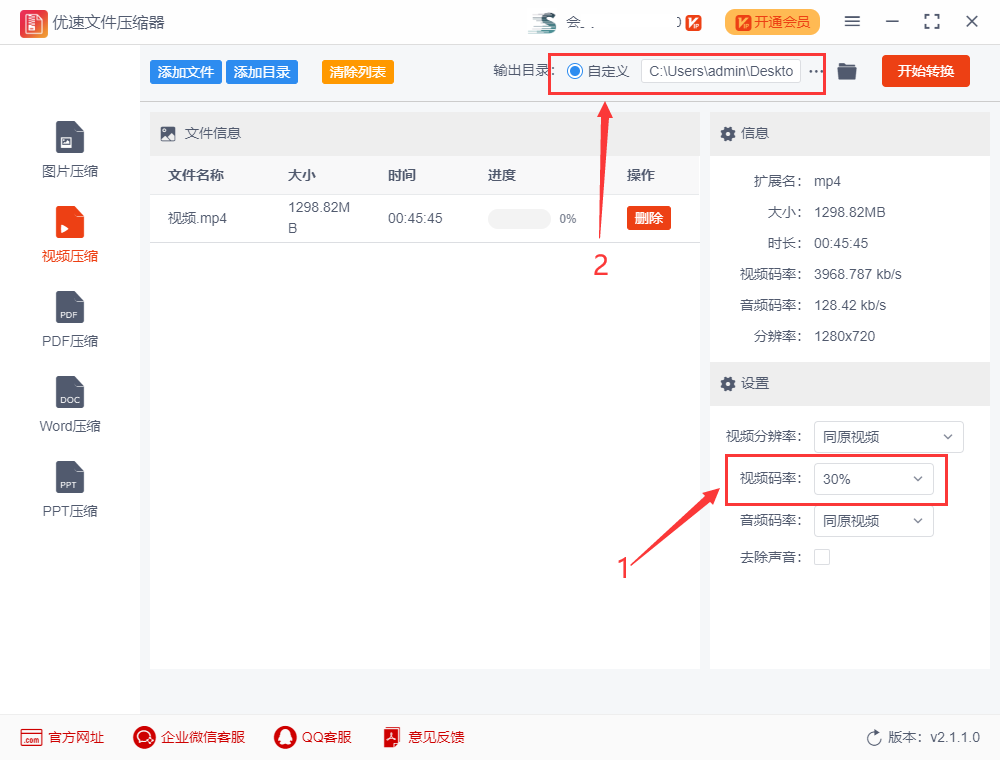This screenshot has width=1000, height=760.
Task: Click the refresh icon next to version
Action: pyautogui.click(x=874, y=738)
